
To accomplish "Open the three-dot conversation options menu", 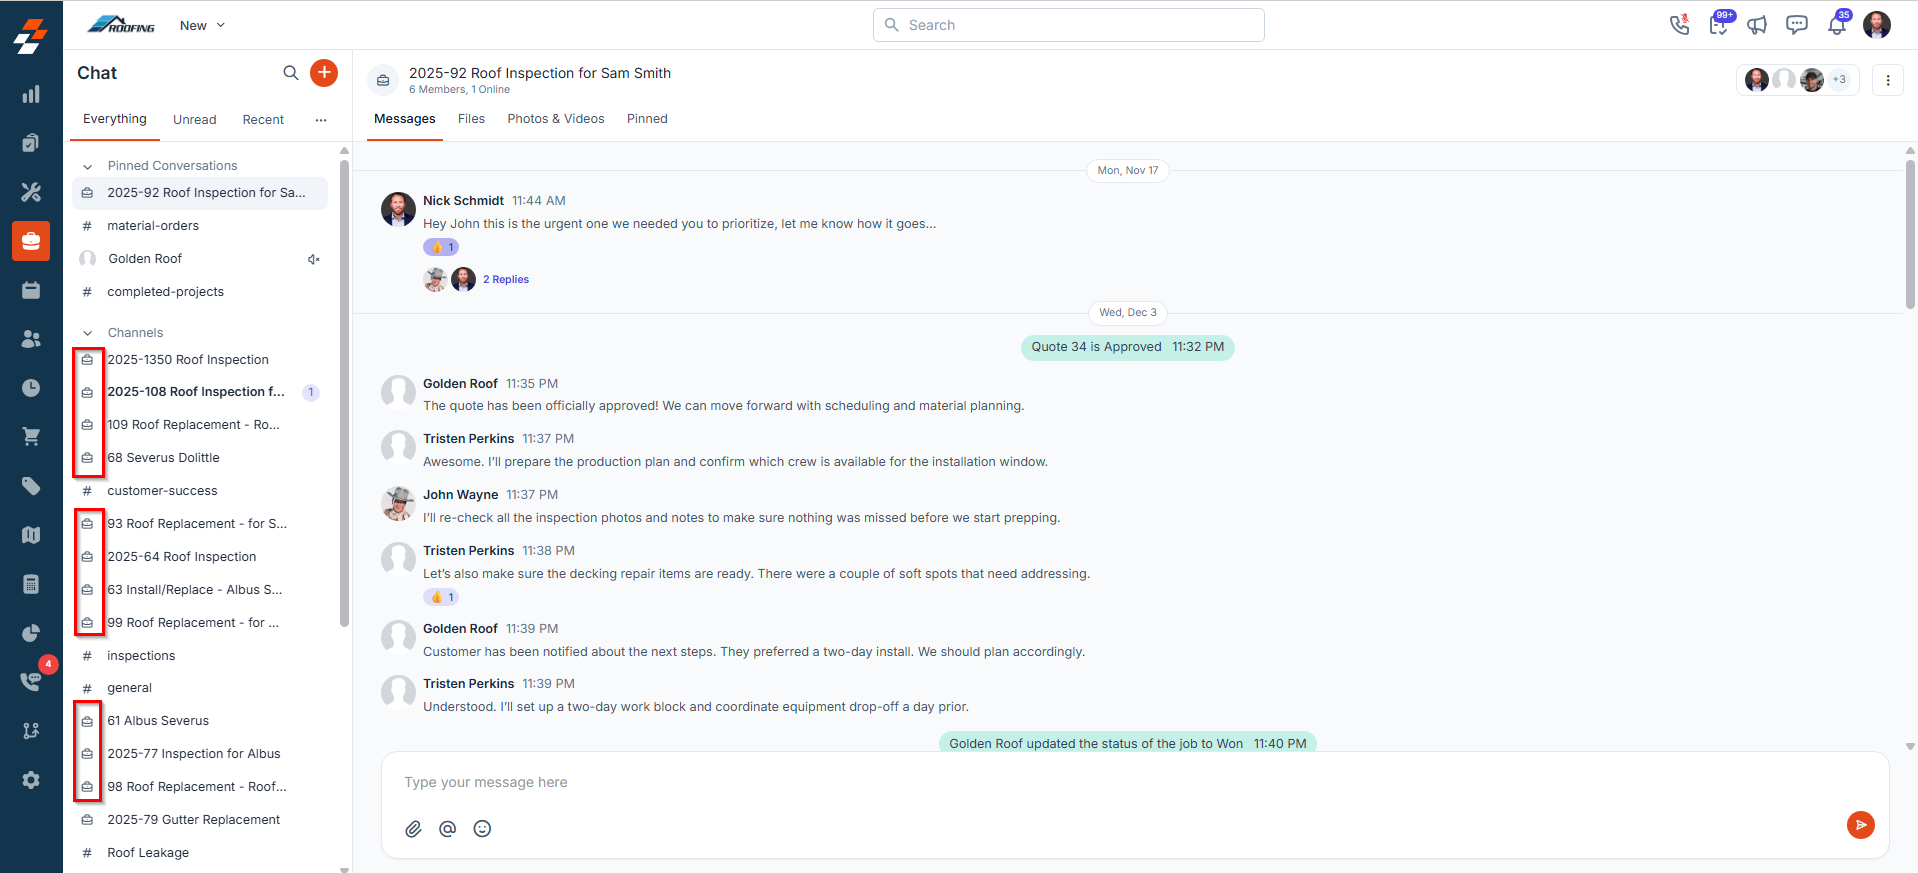I will 1888,80.
